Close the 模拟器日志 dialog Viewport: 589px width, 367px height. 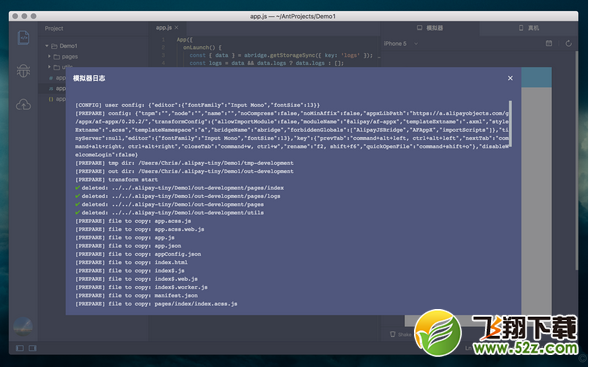510,78
